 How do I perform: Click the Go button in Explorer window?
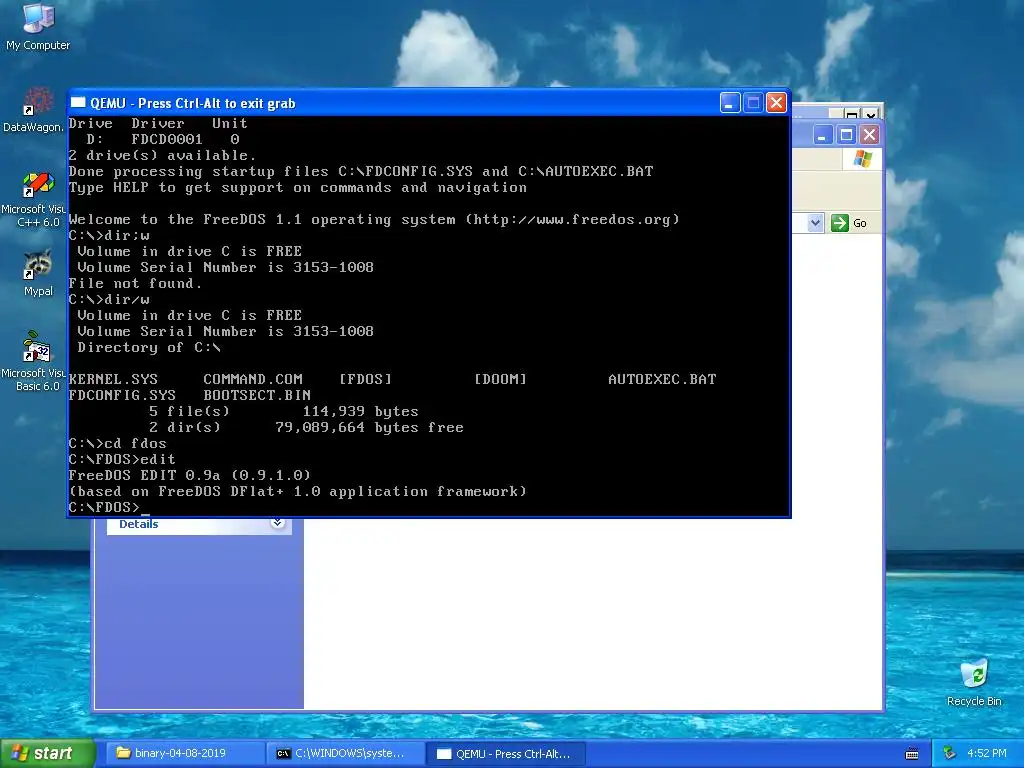(x=848, y=223)
